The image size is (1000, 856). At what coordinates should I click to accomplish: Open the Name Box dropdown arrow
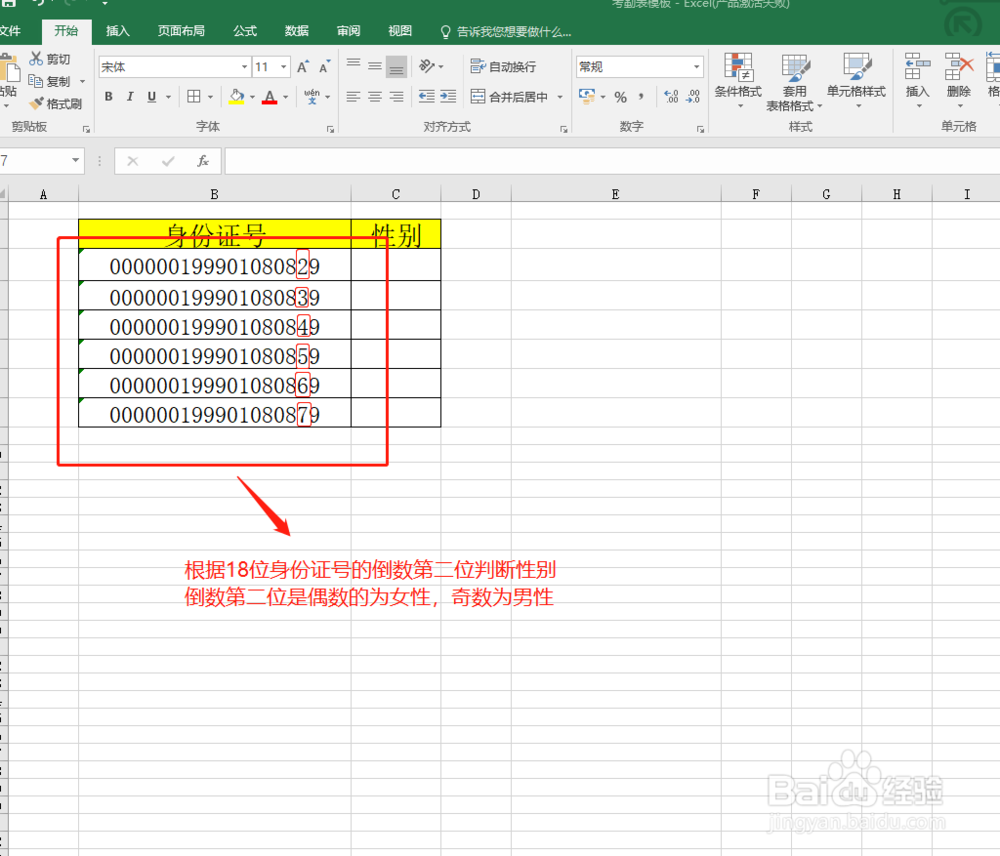(75, 160)
